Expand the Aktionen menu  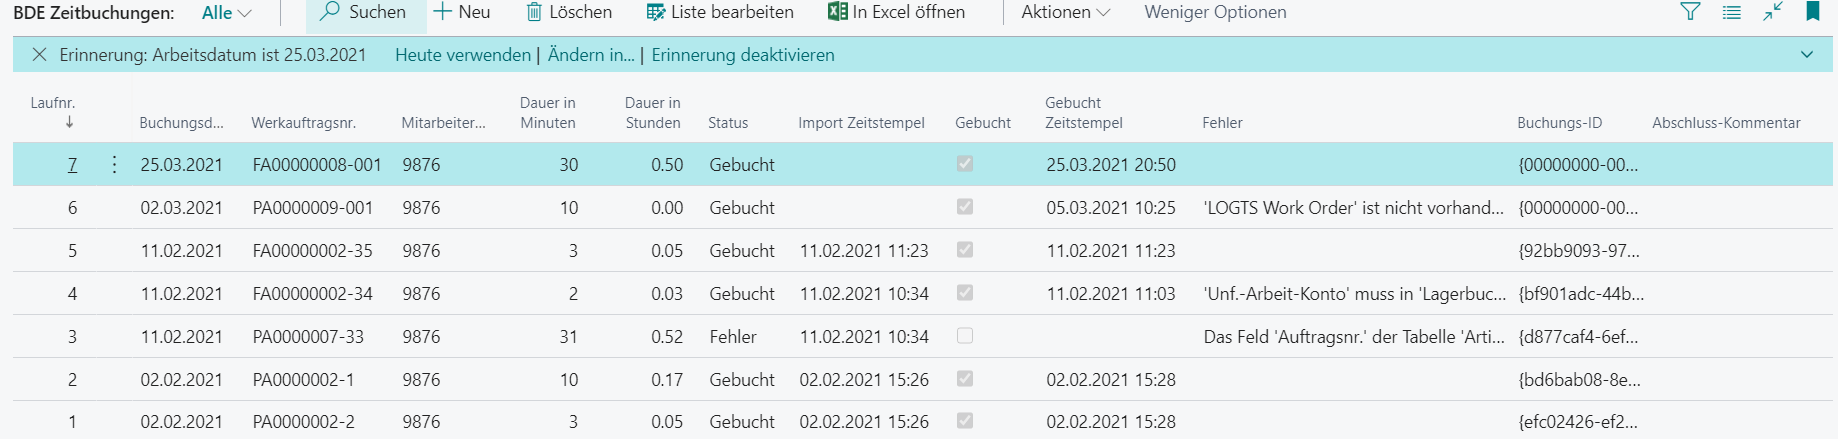1066,12
